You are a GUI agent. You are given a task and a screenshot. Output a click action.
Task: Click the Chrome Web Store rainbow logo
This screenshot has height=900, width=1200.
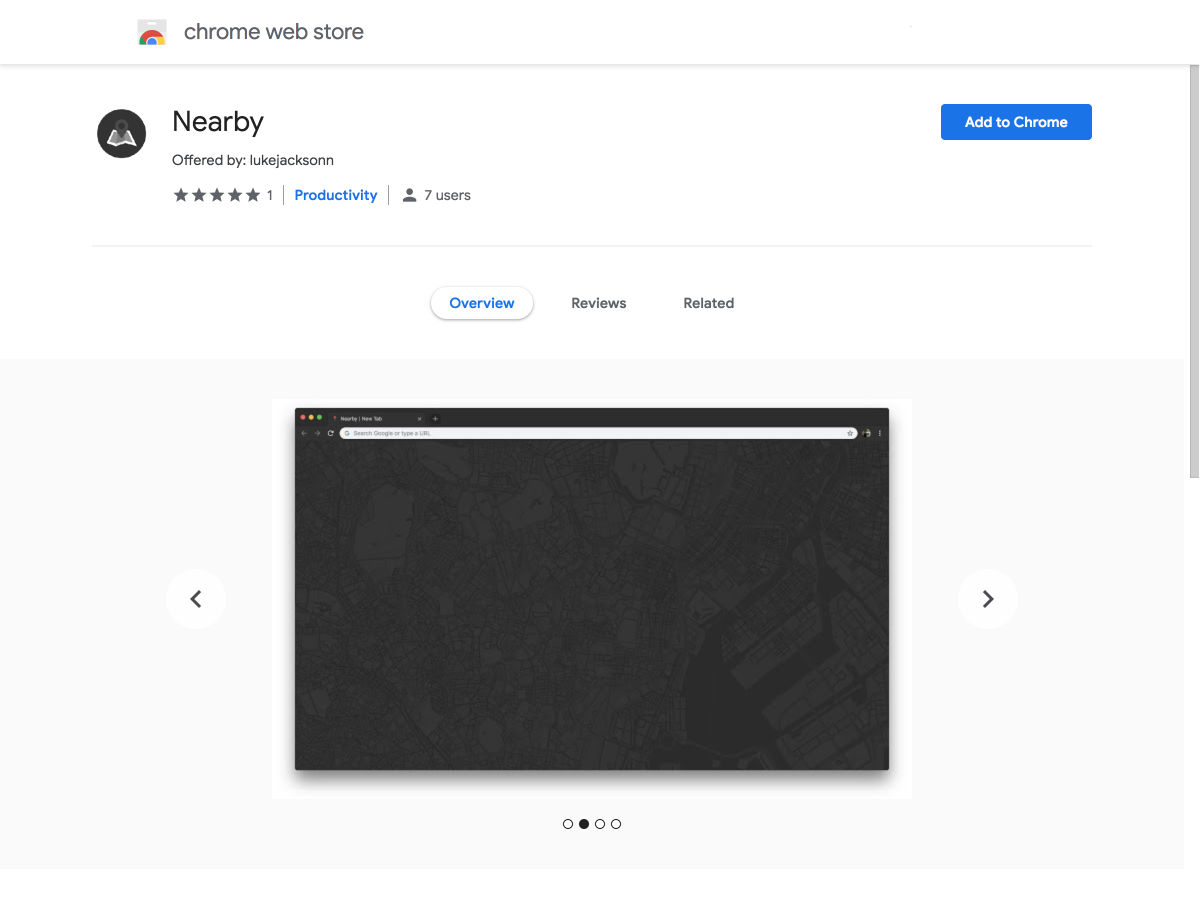[x=152, y=32]
